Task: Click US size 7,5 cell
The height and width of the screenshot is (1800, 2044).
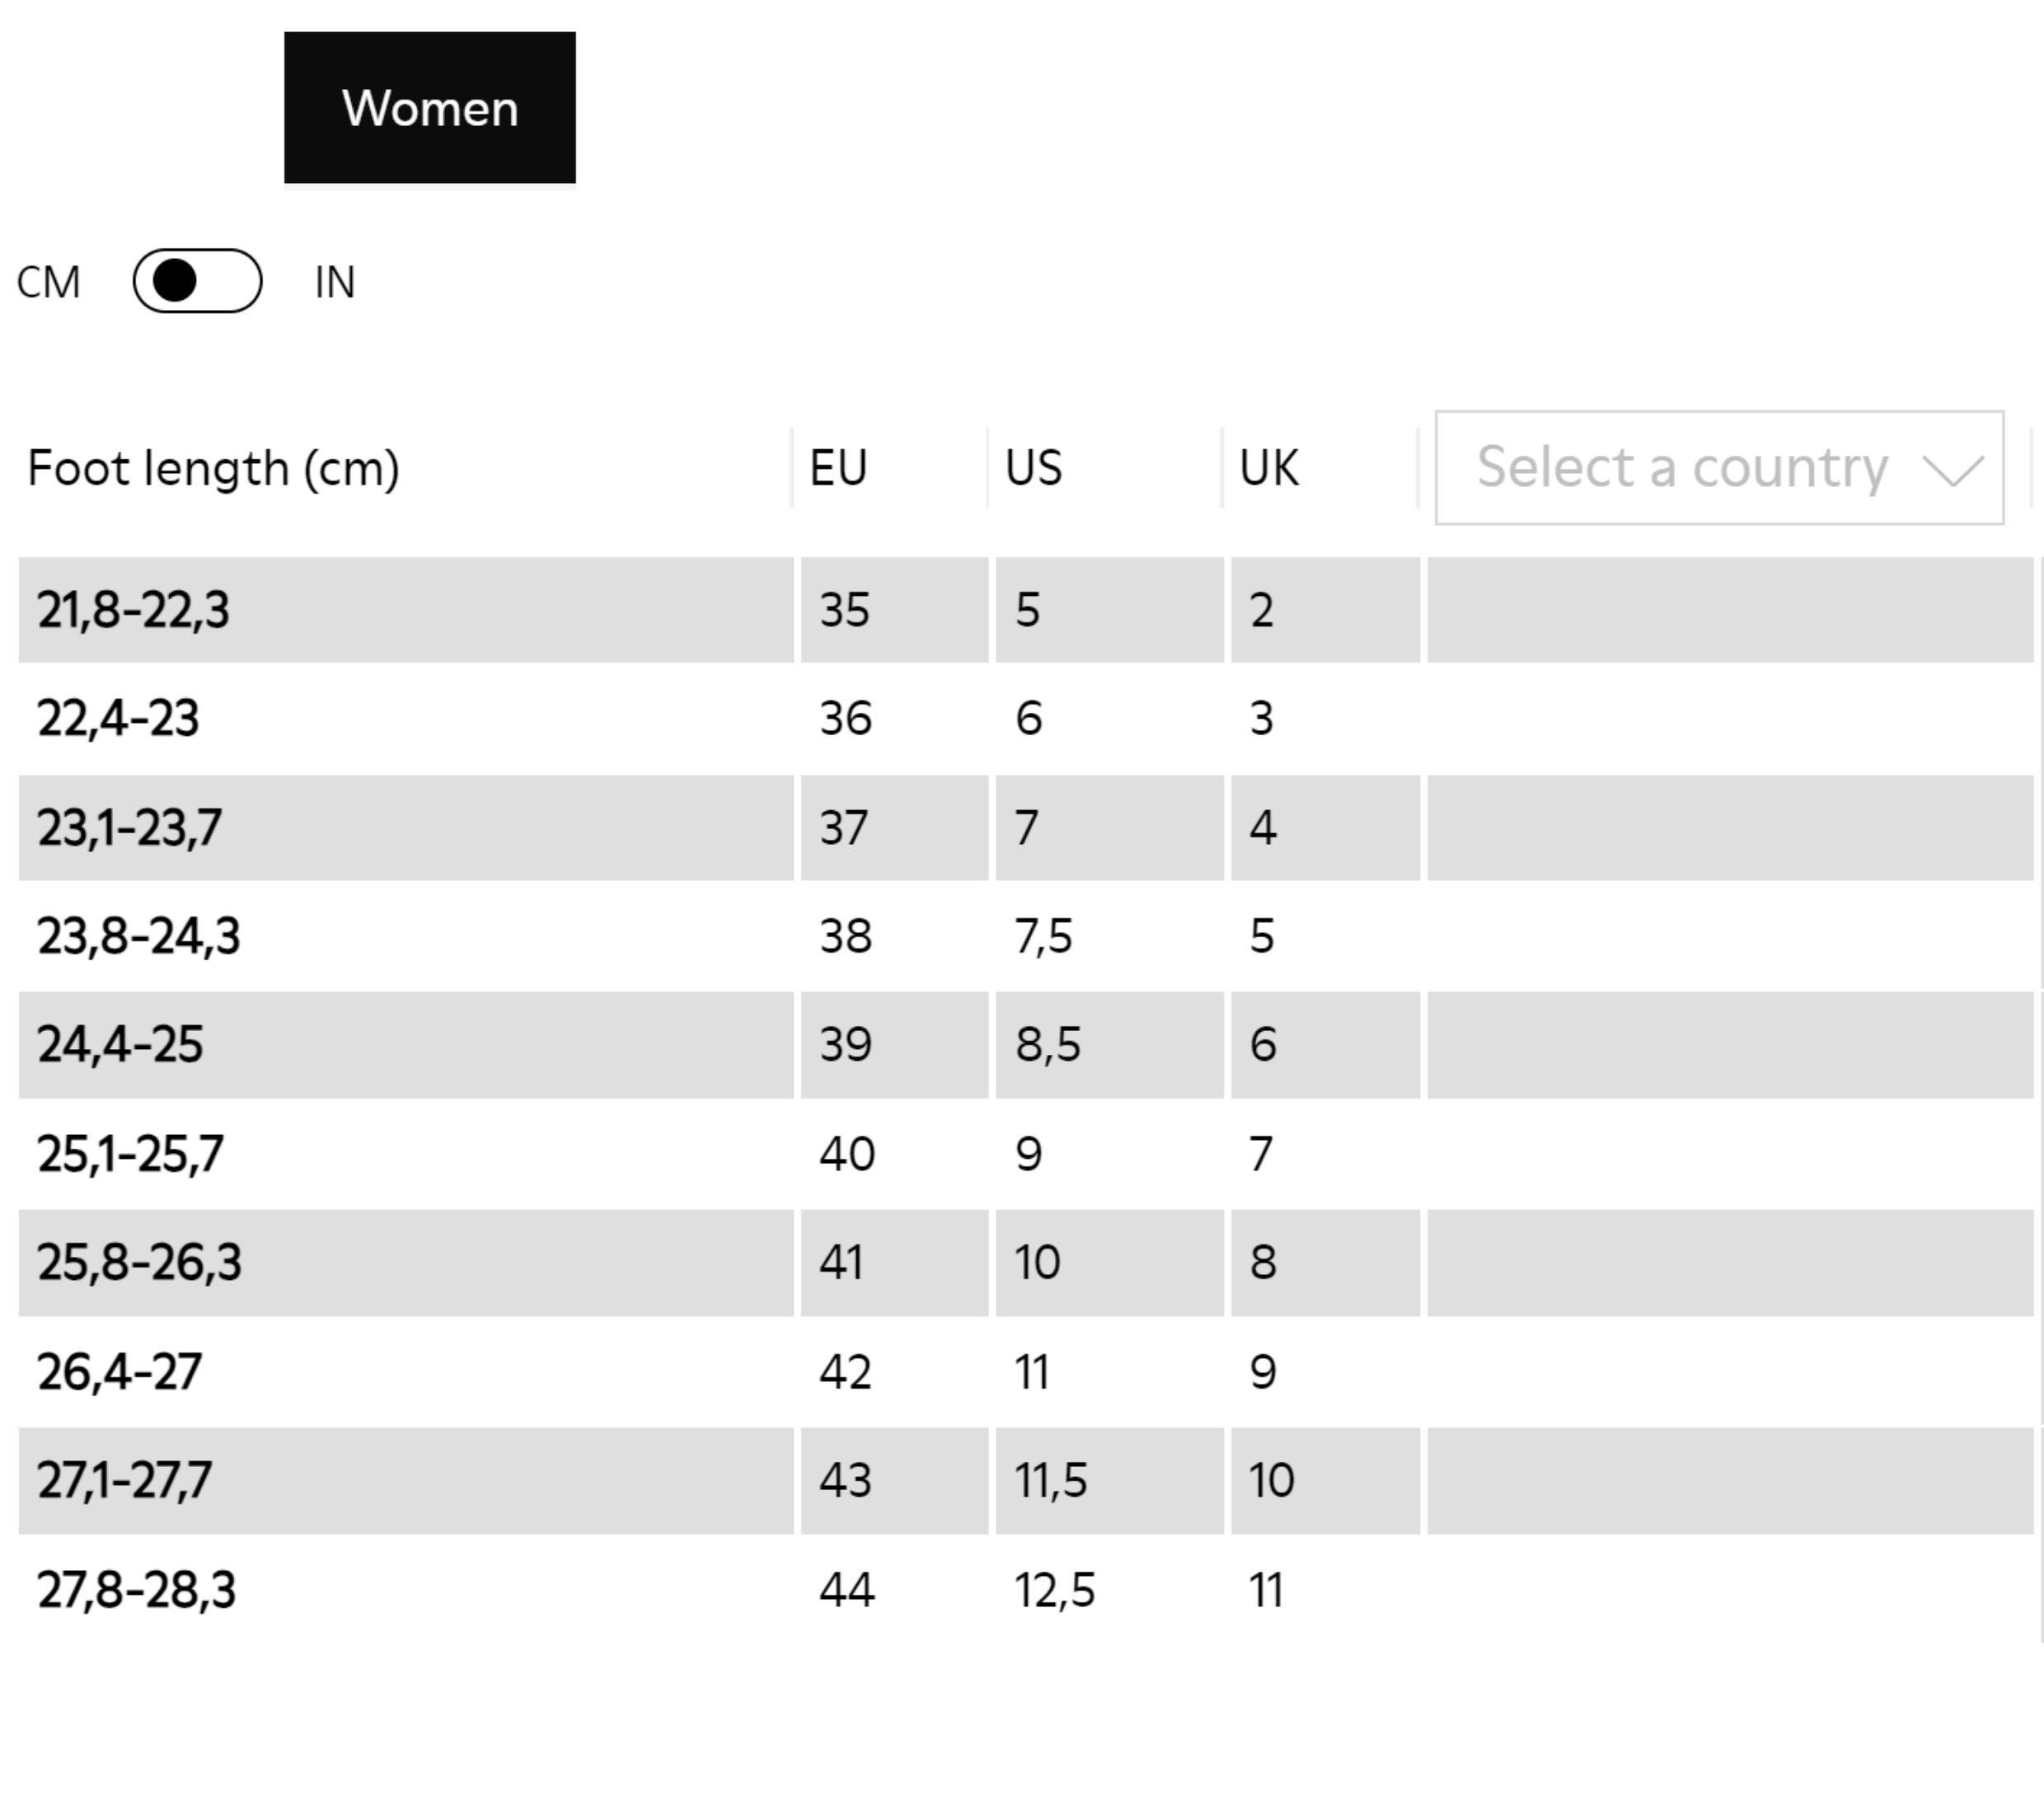Action: click(1043, 936)
